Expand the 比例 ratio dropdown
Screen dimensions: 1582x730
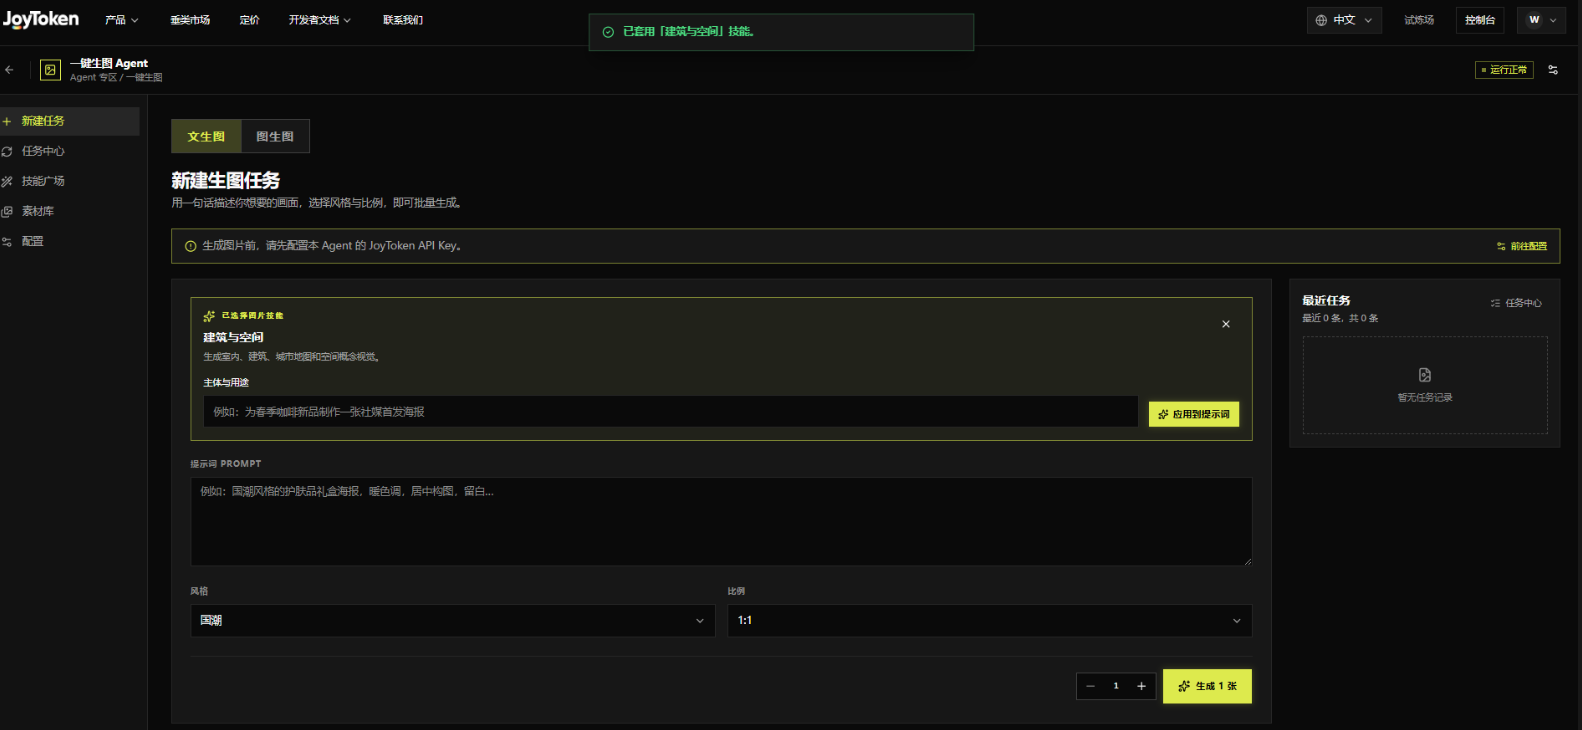click(x=990, y=620)
